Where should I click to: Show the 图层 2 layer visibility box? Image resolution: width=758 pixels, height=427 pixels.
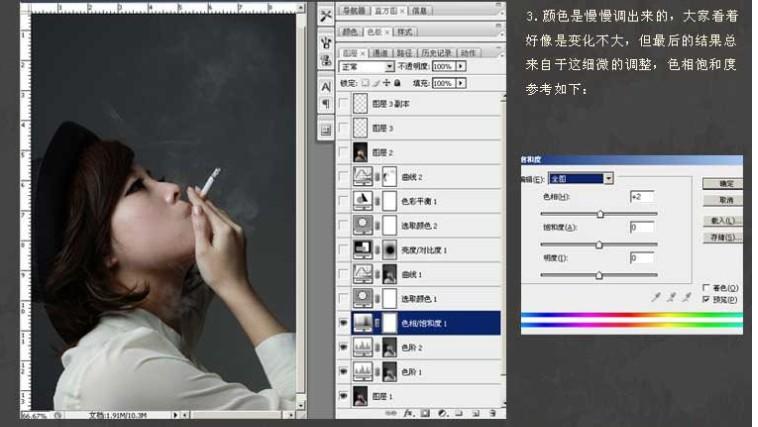point(344,152)
